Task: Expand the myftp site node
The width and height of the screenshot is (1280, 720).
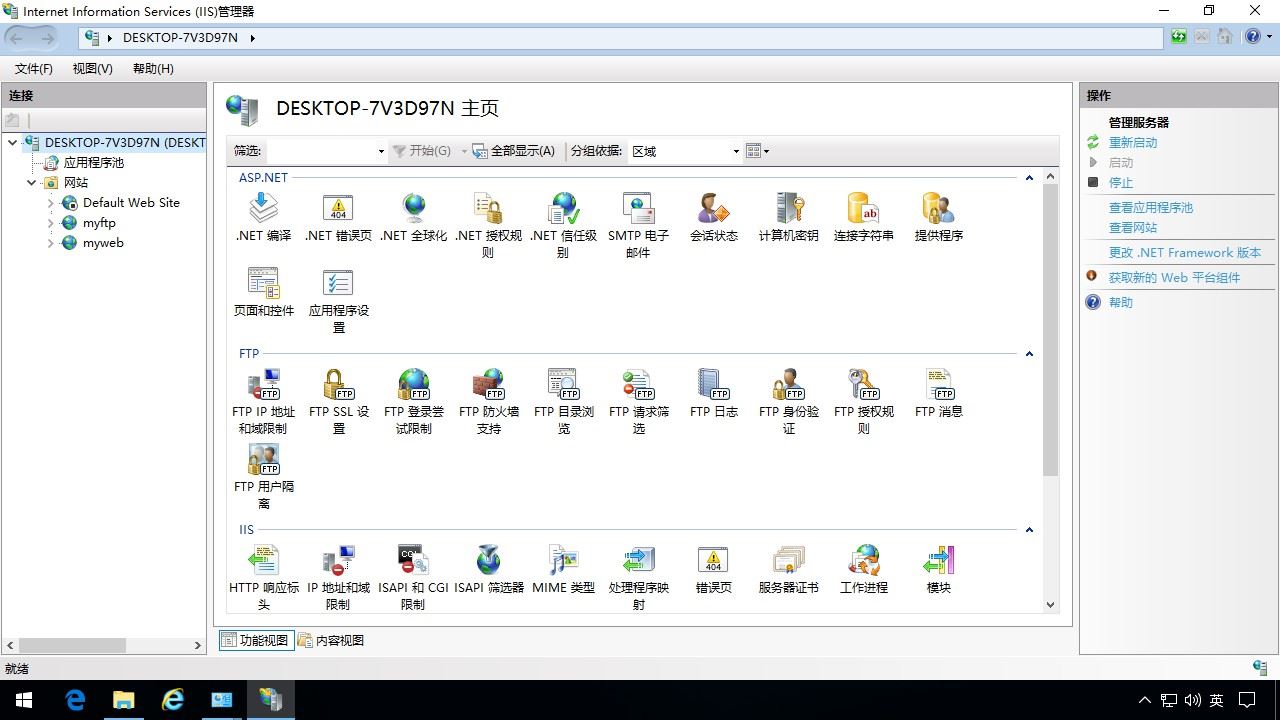Action: point(51,223)
